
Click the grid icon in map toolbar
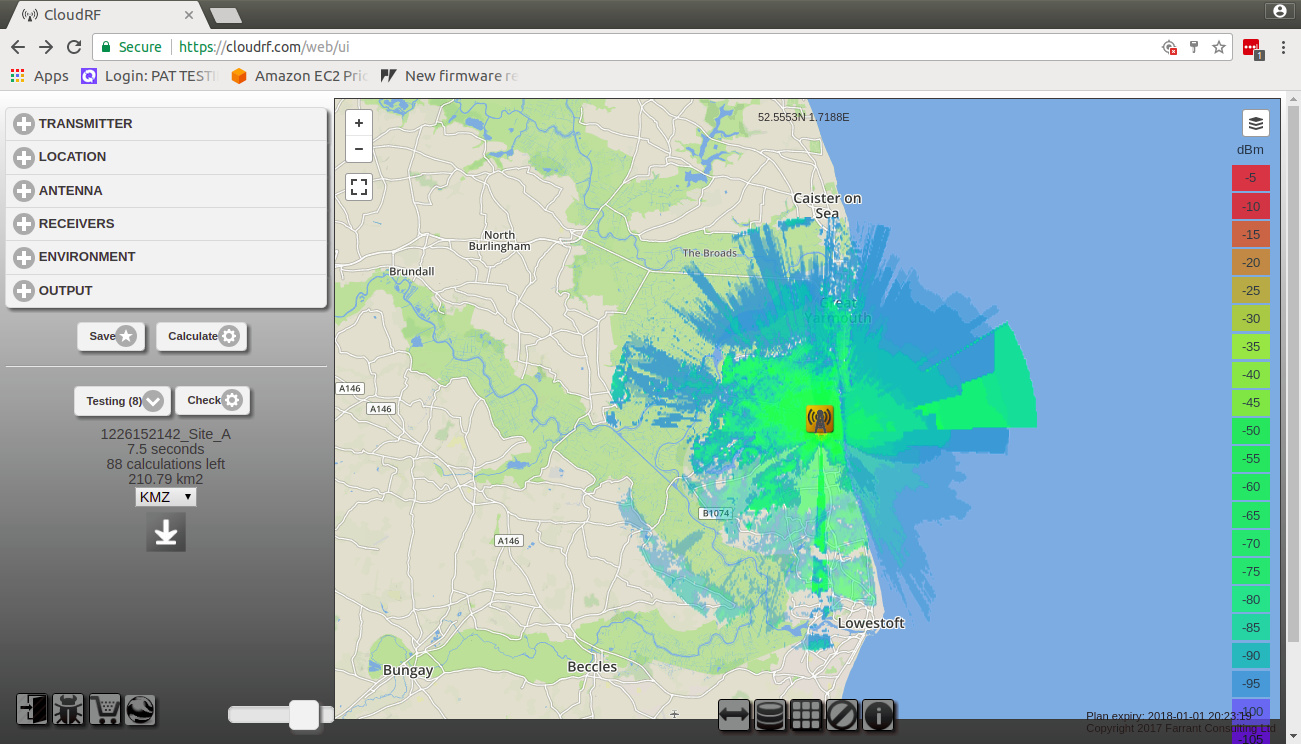(x=806, y=715)
